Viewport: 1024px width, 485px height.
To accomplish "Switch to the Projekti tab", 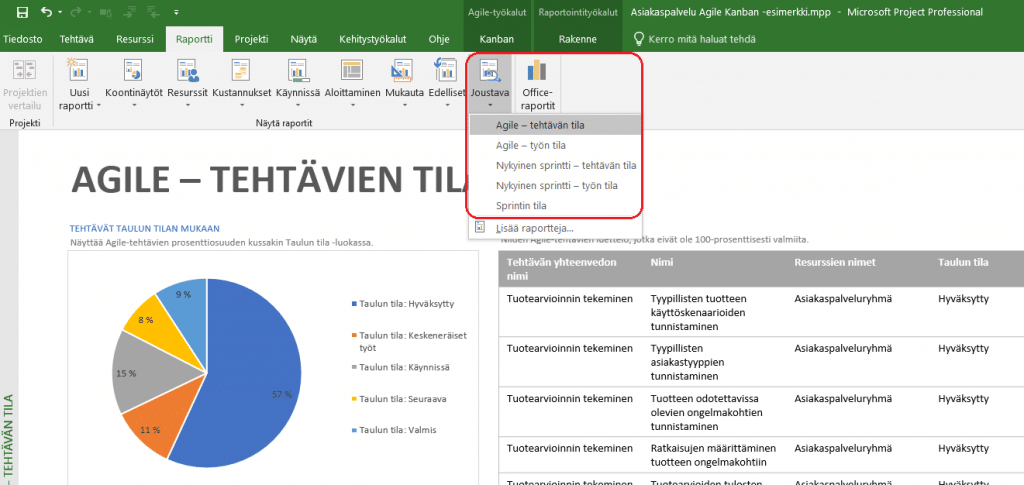I will [251, 39].
